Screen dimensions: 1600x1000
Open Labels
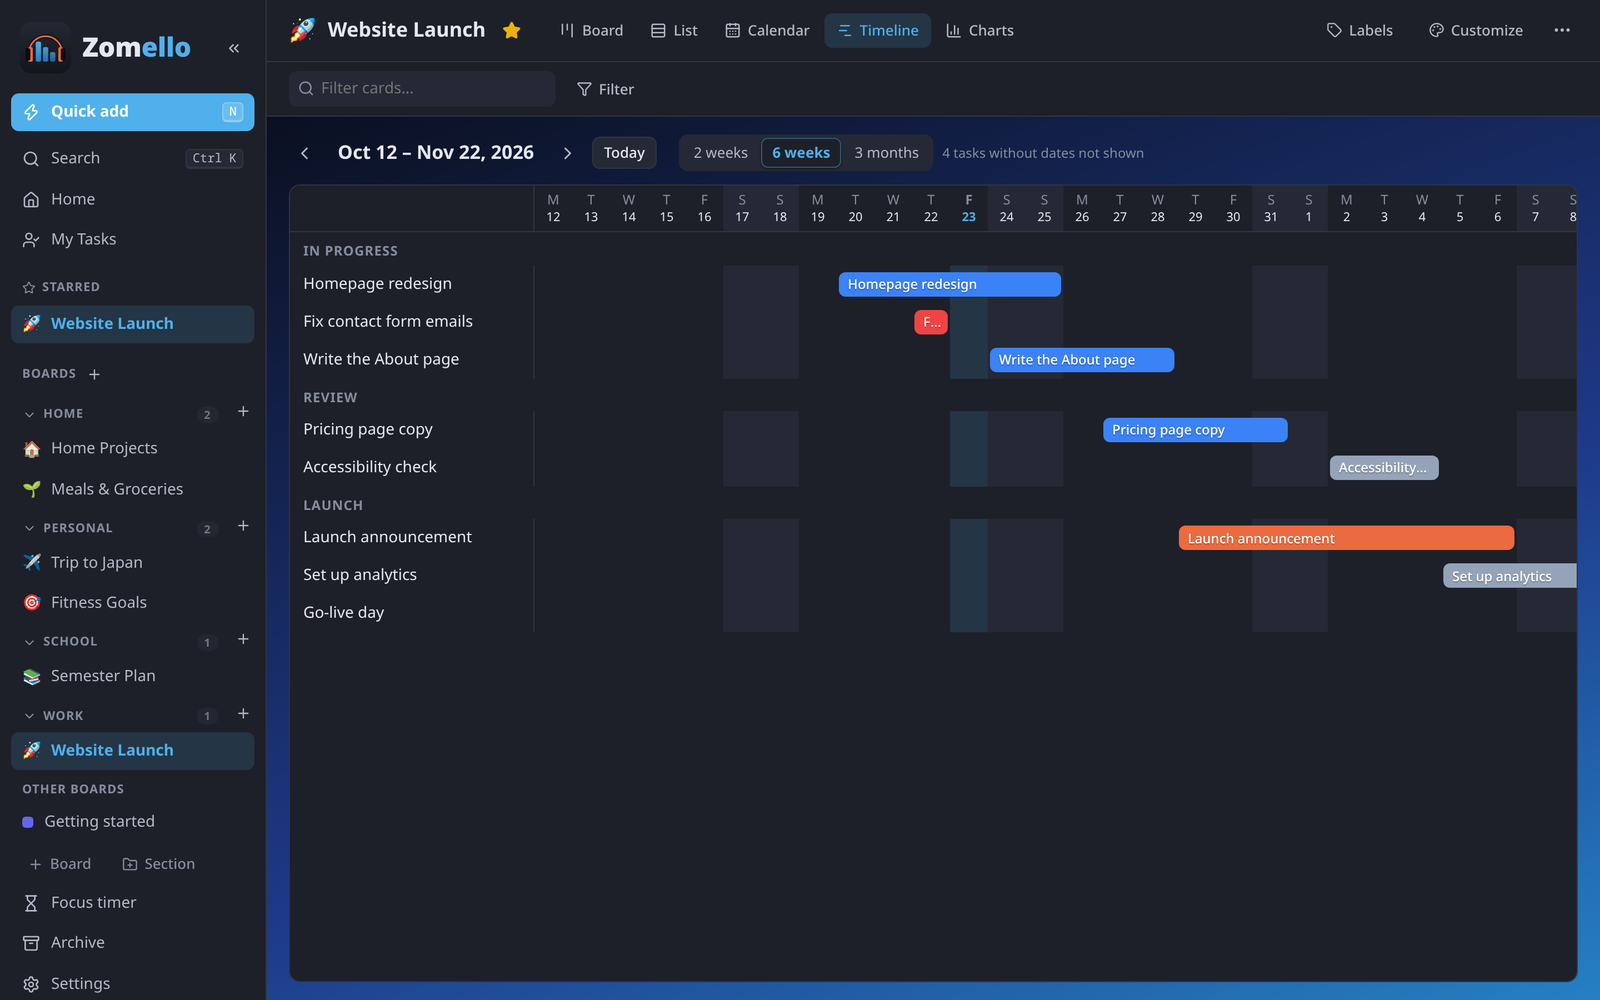tap(1359, 31)
